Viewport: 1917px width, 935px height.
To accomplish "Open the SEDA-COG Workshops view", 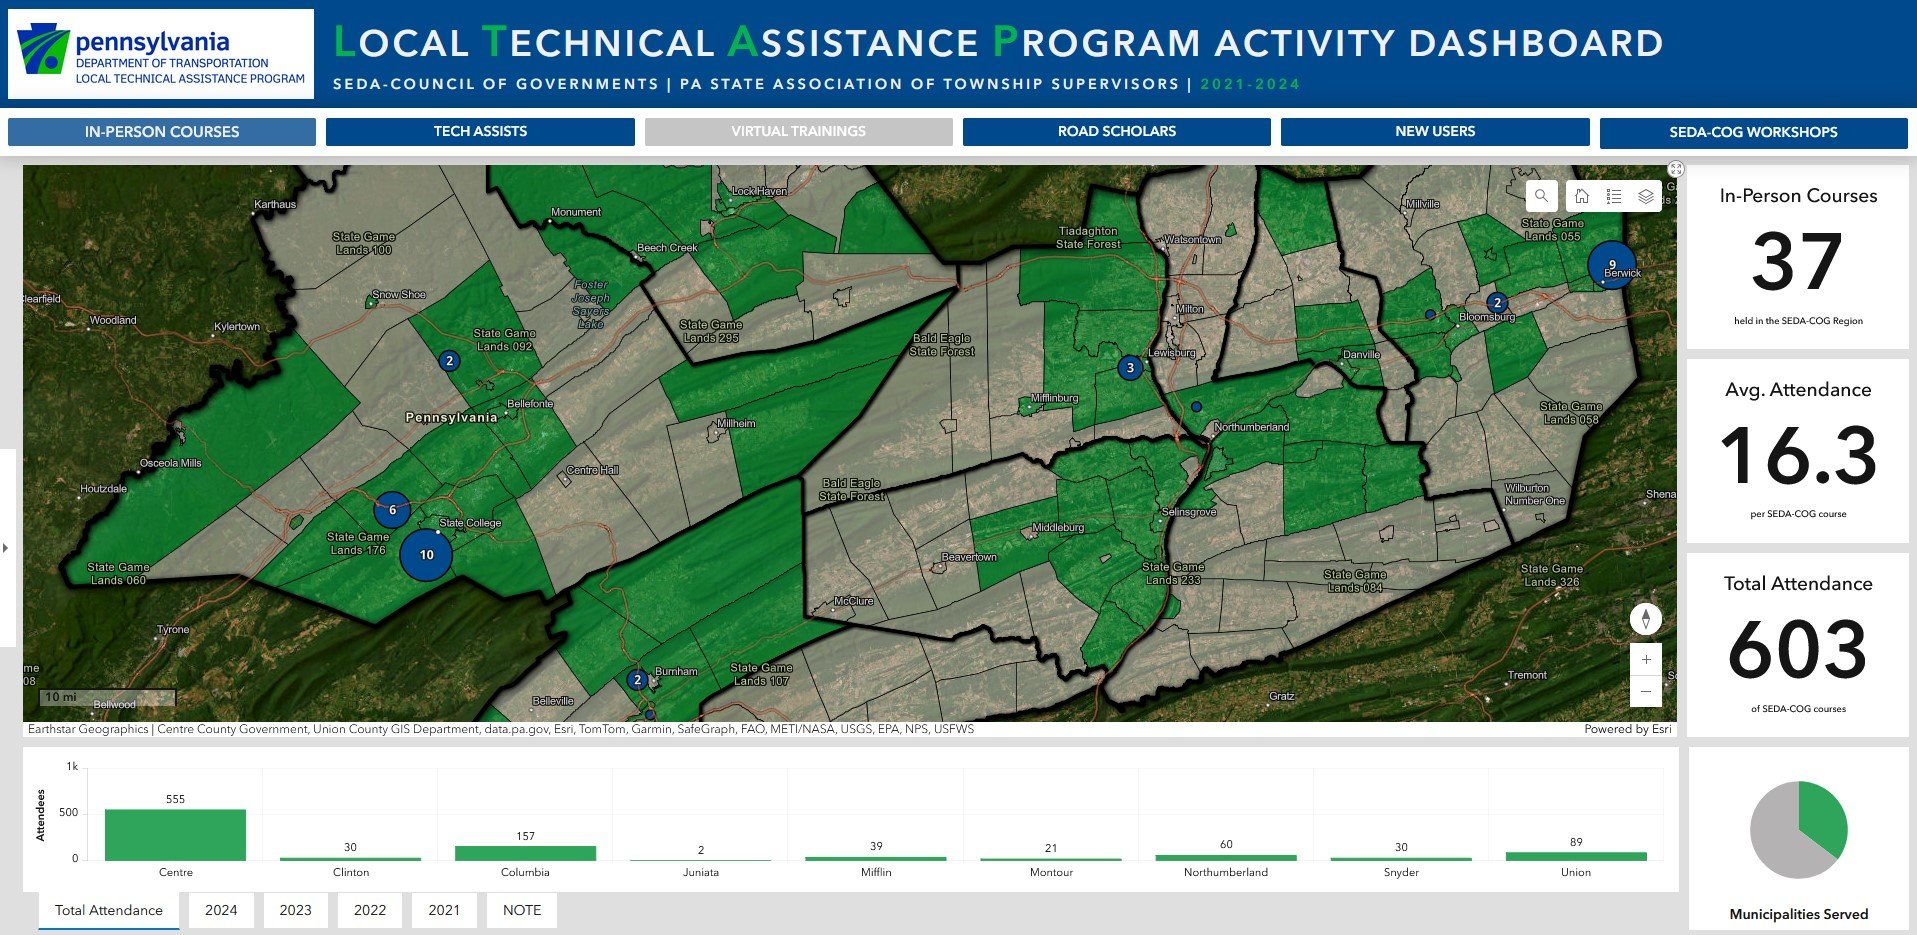I will tap(1753, 132).
